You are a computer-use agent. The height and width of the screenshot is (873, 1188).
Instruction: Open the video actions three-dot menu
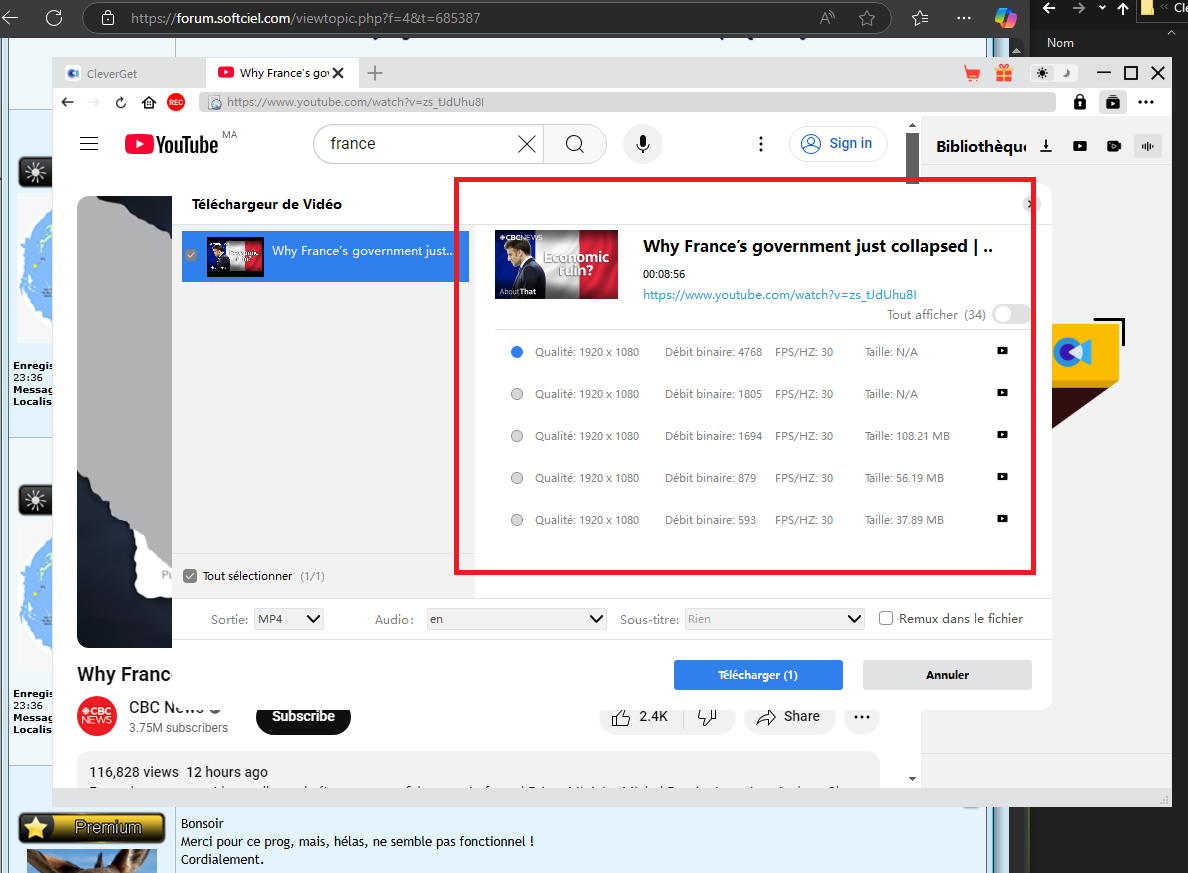(x=861, y=717)
